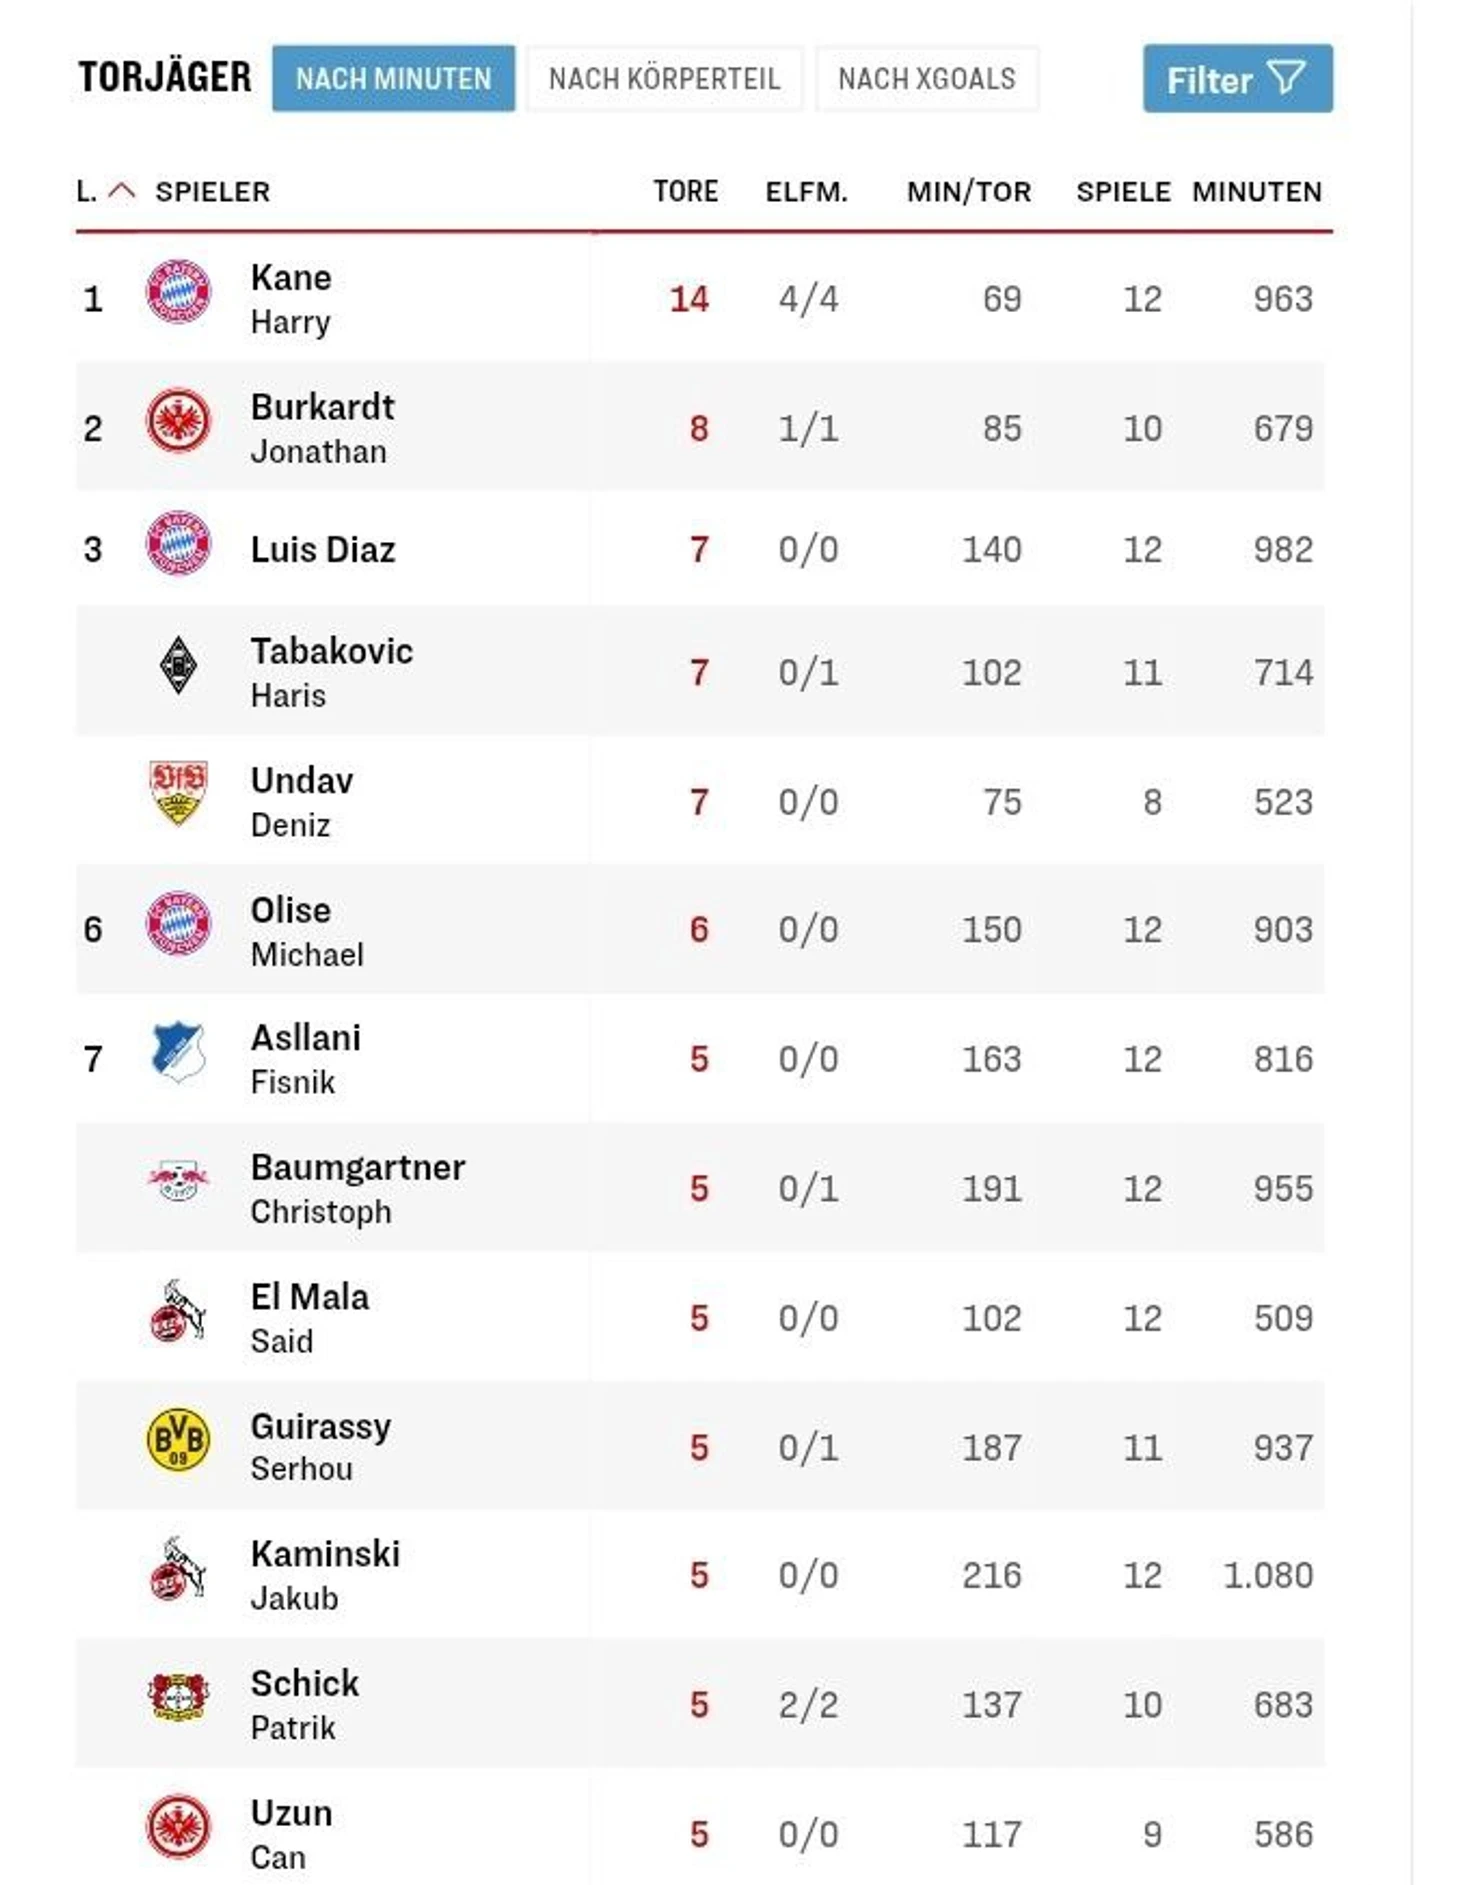Switch to Nach Körperteil tab
Viewport: 1460px width, 1885px height.
pyautogui.click(x=664, y=79)
